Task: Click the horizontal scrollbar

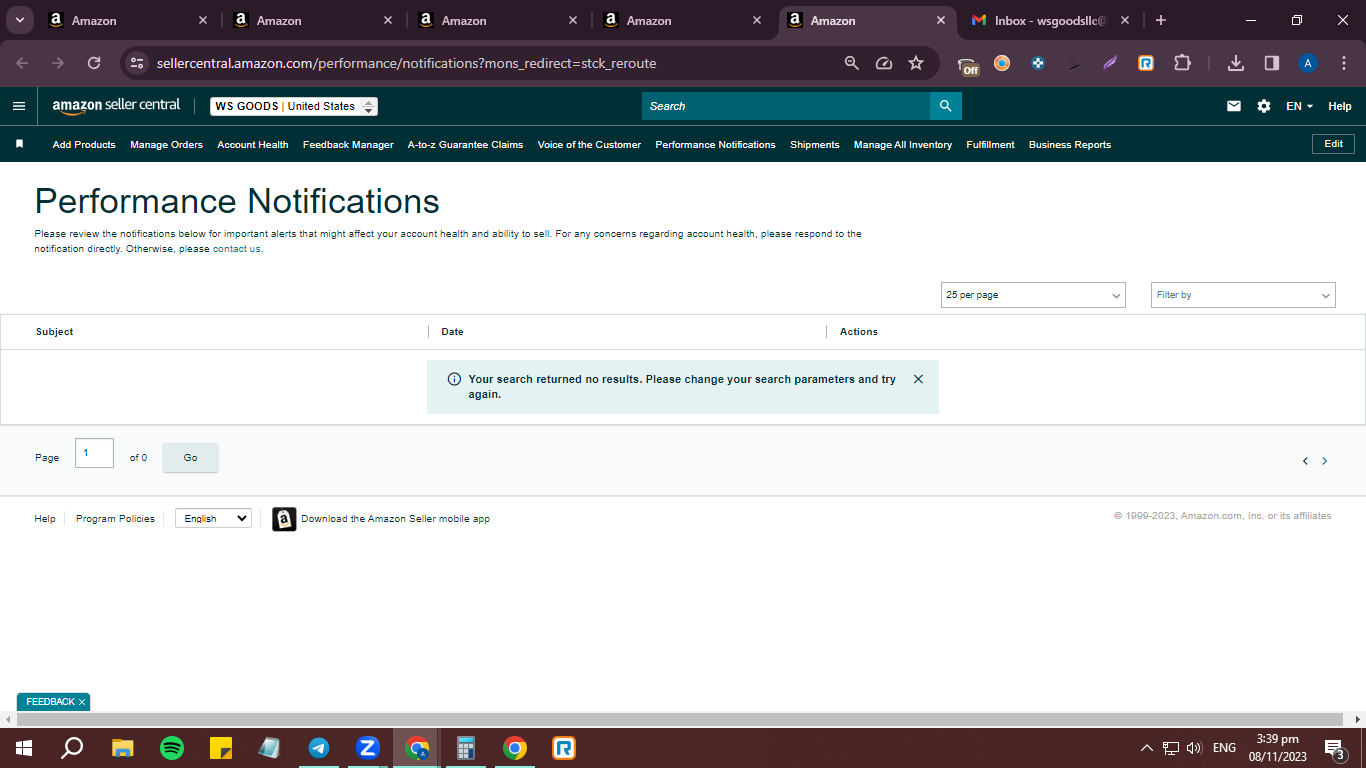Action: pos(679,720)
